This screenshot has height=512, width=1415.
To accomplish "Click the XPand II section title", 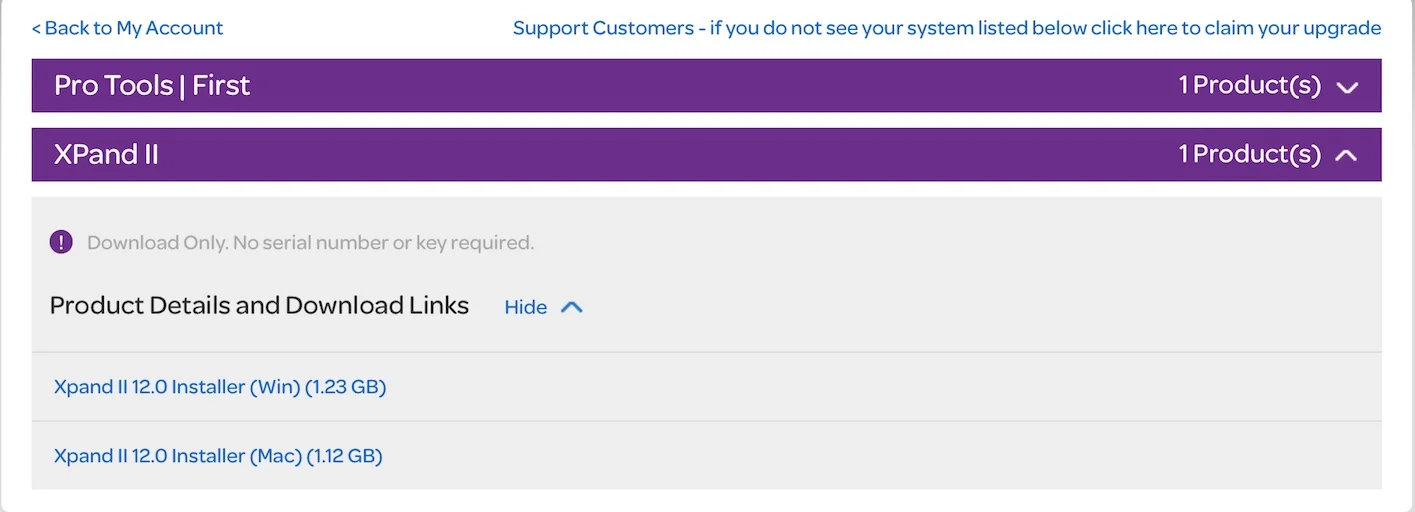I will [106, 155].
